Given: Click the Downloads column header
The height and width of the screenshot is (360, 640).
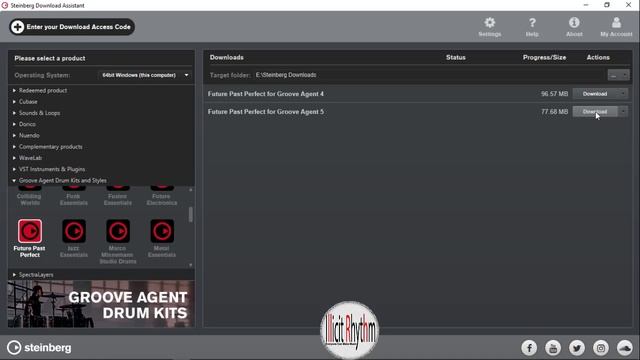Looking at the screenshot, I should 227,58.
